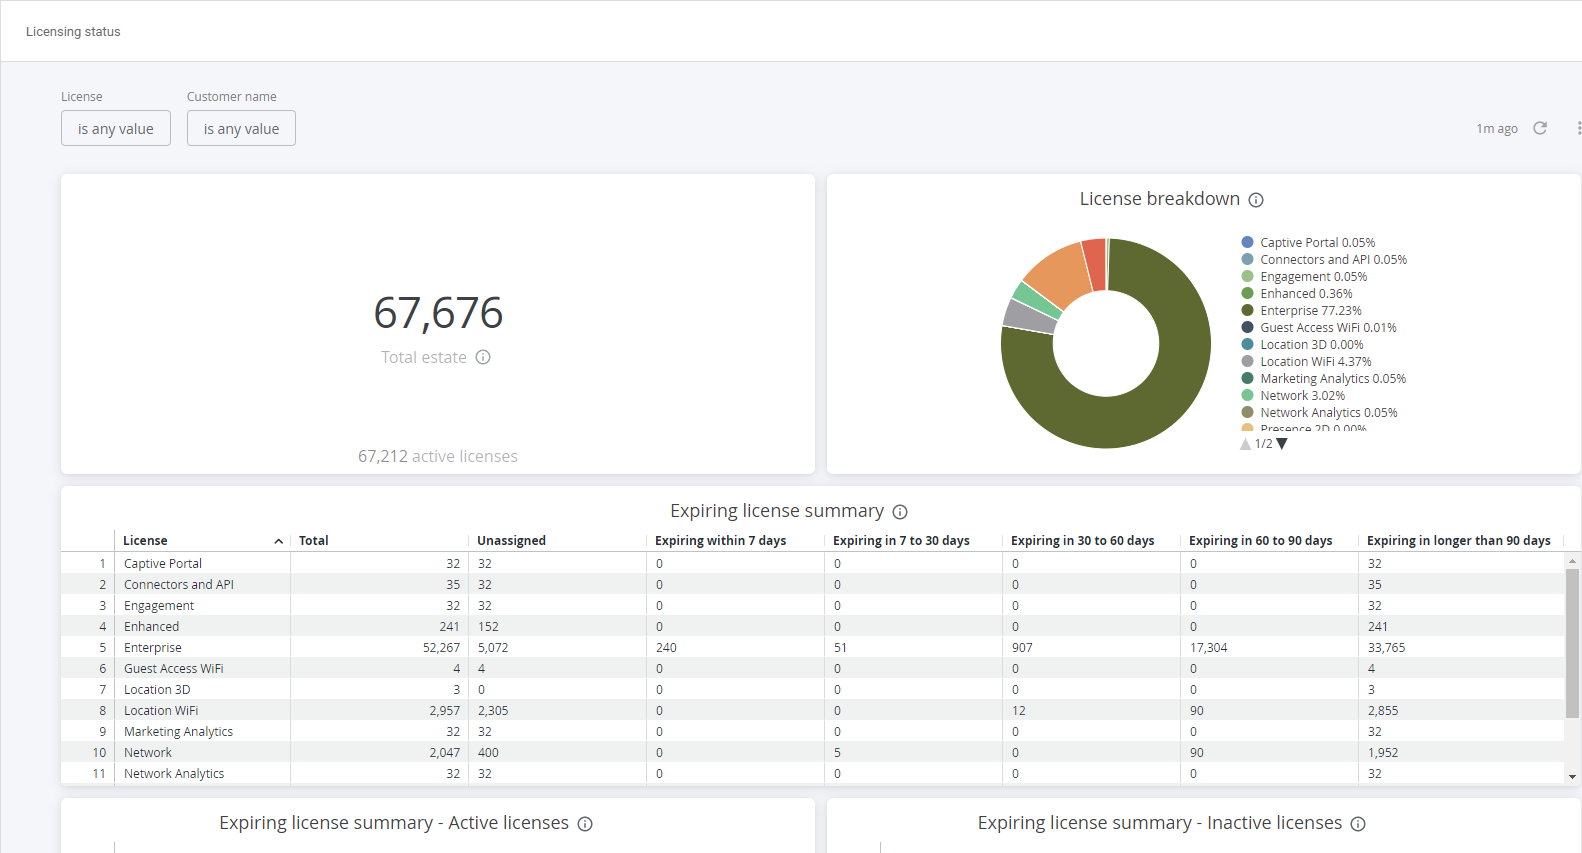Open the Customer name filter dropdown

241,129
